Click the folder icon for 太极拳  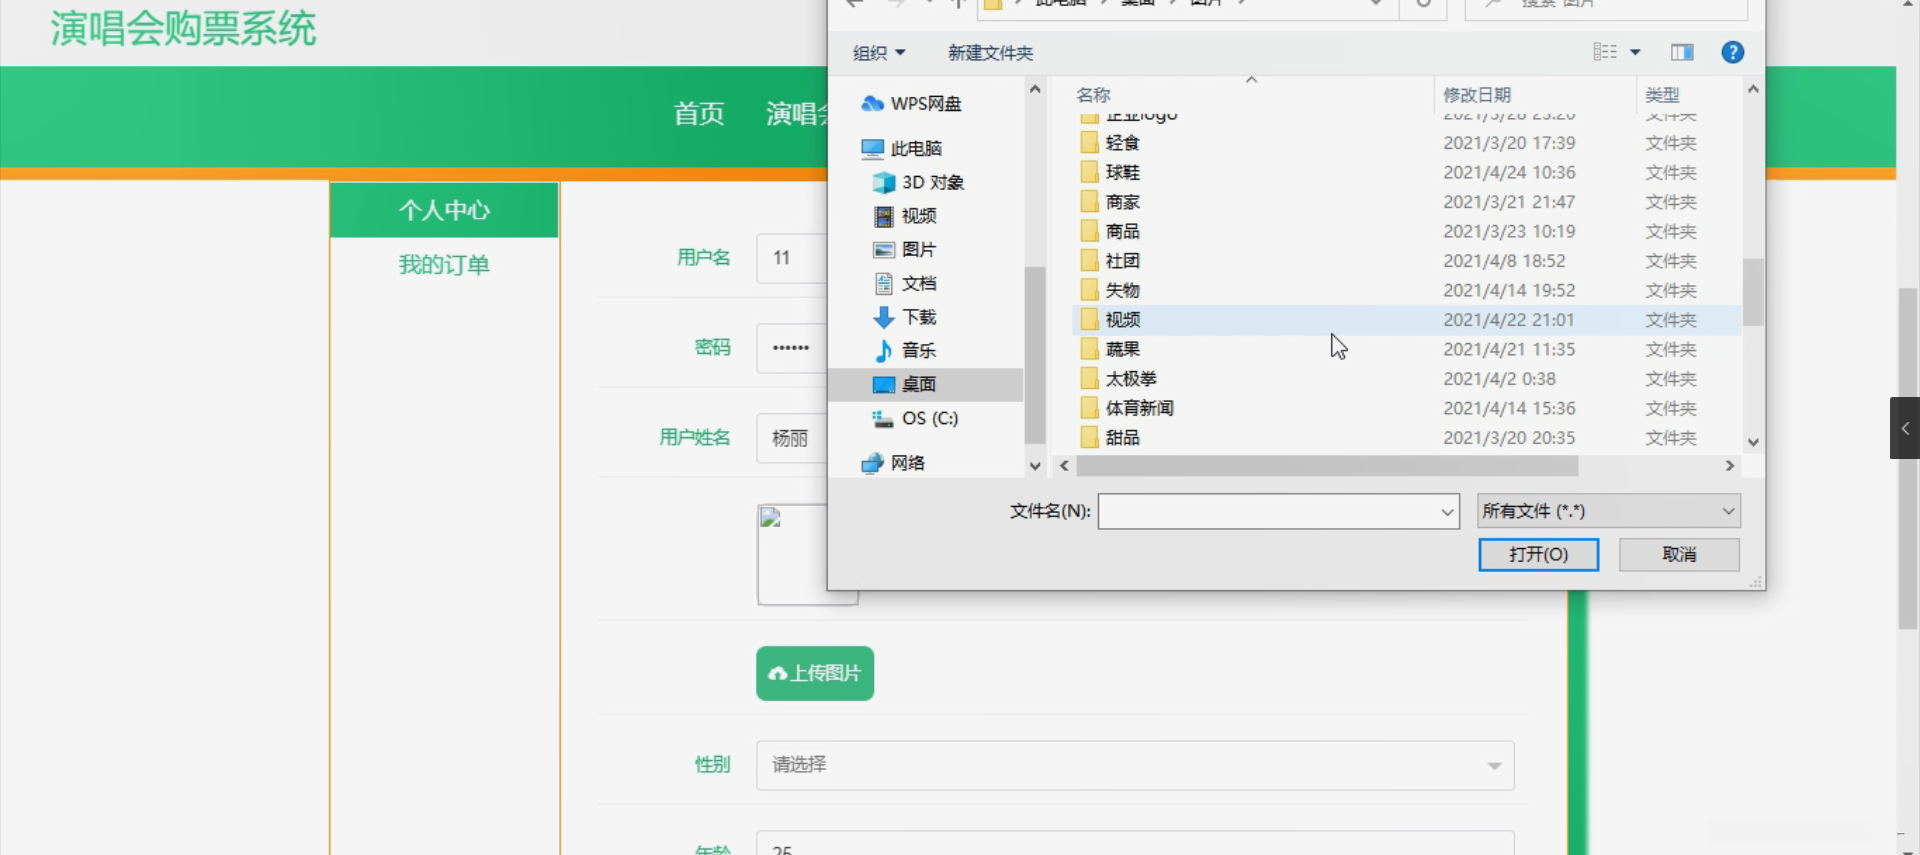tap(1090, 379)
